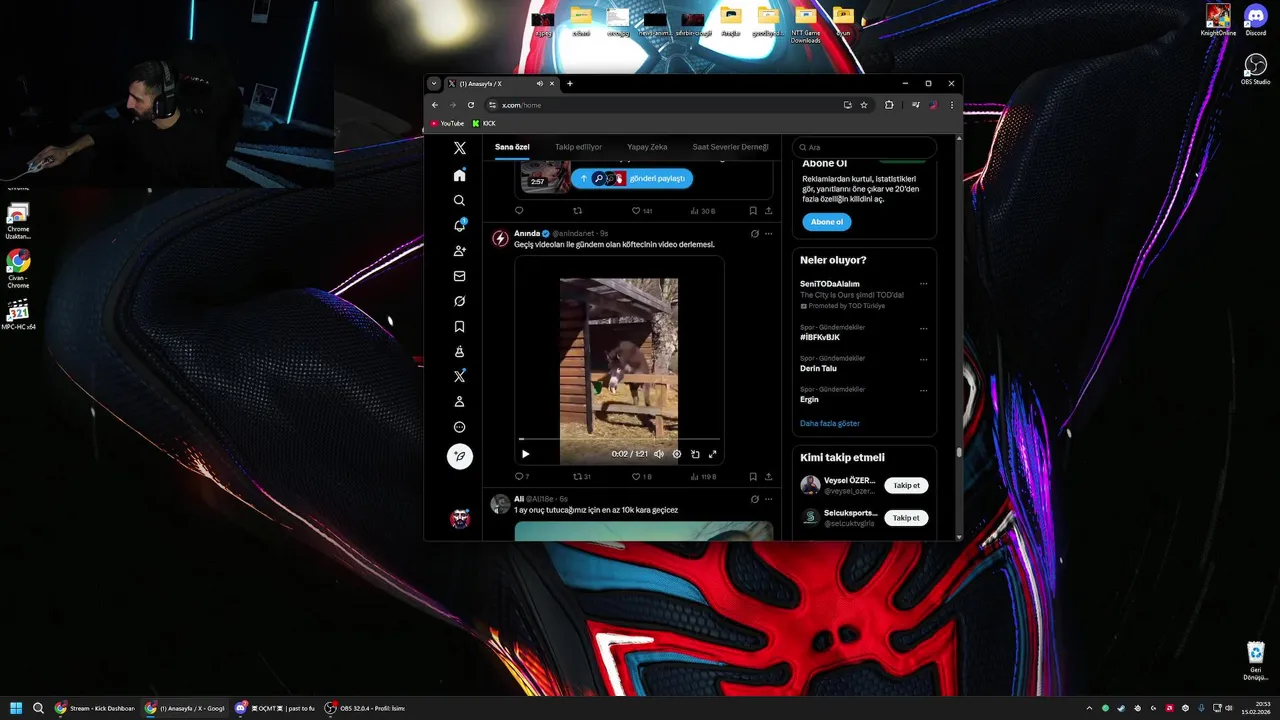Open more options for Ergin trend
This screenshot has width=1280, height=720.
point(923,390)
